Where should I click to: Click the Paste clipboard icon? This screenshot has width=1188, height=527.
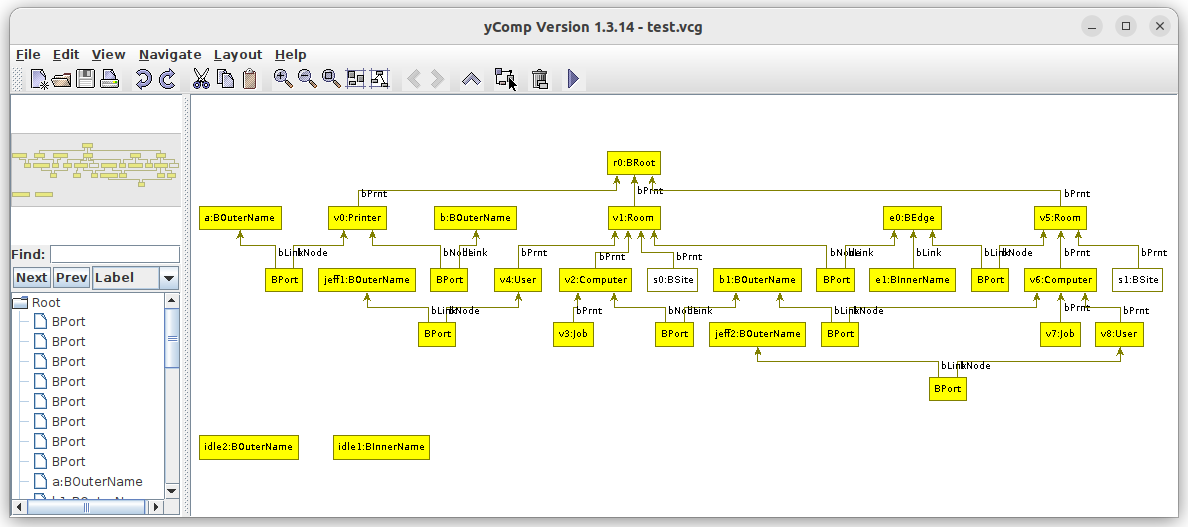[249, 79]
